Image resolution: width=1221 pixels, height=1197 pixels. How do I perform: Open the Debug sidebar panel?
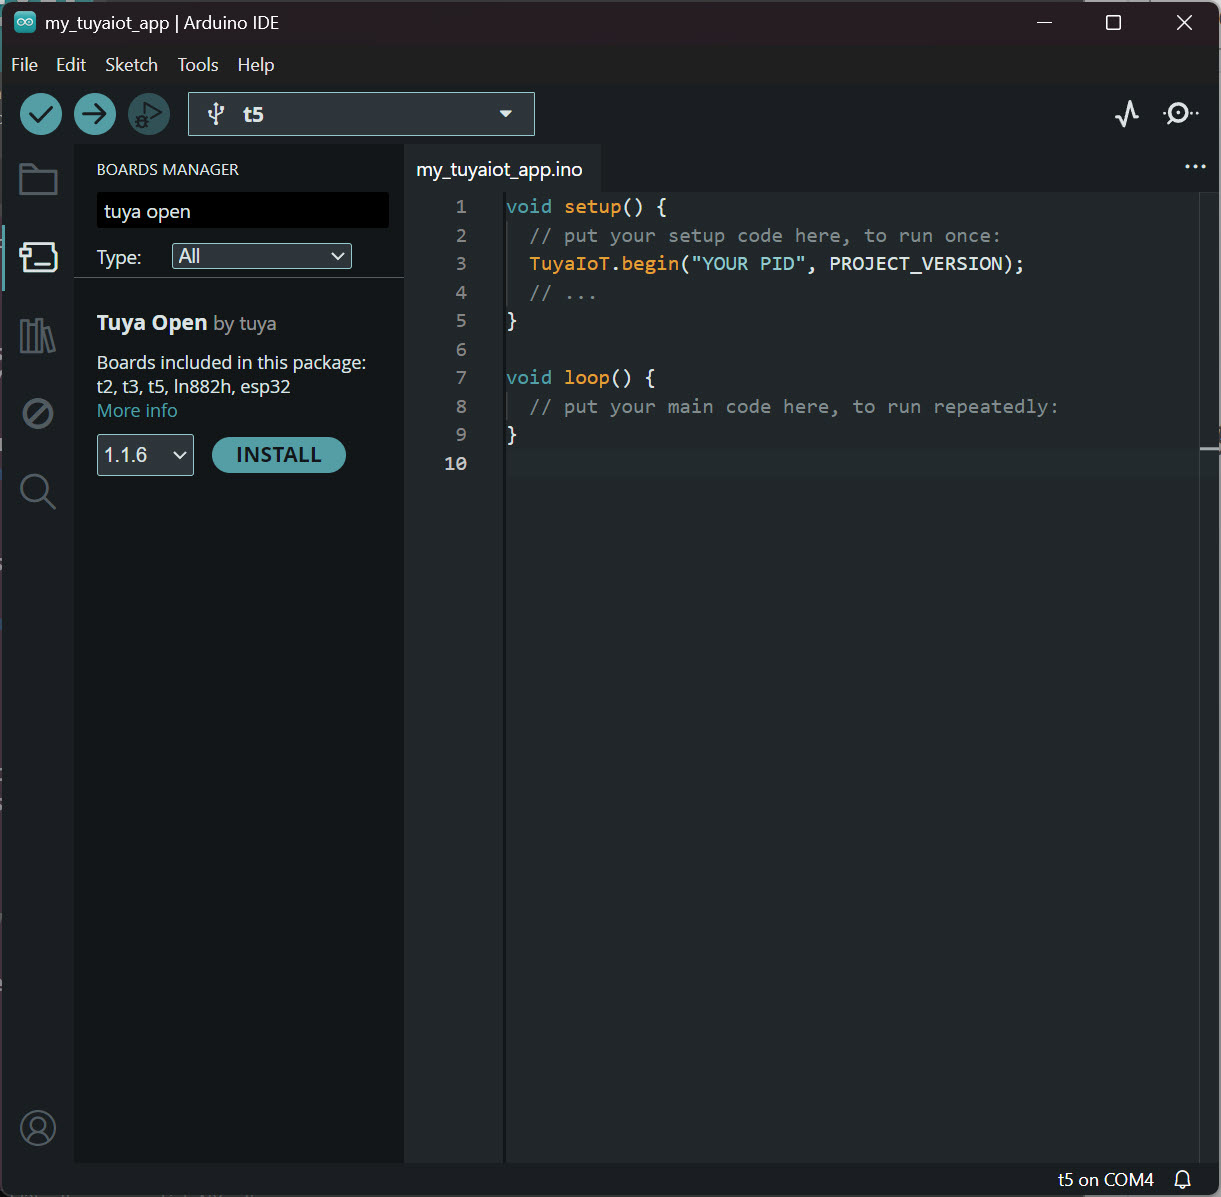37,413
